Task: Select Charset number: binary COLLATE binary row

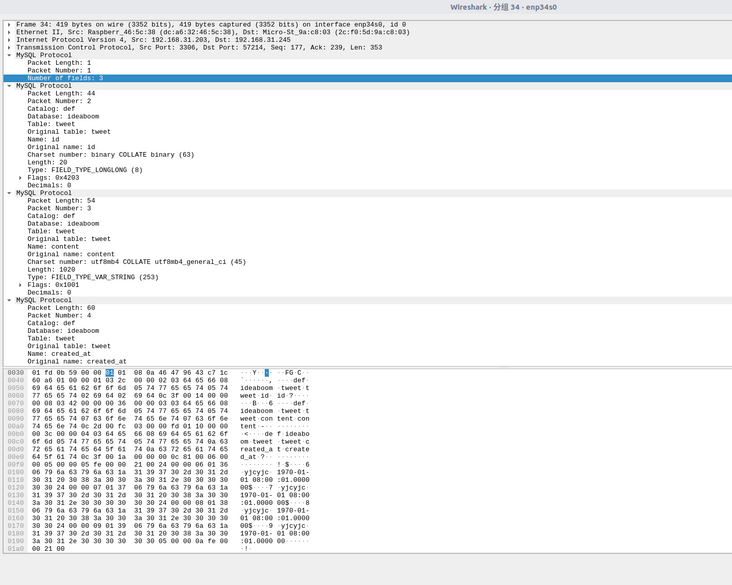Action: 110,155
